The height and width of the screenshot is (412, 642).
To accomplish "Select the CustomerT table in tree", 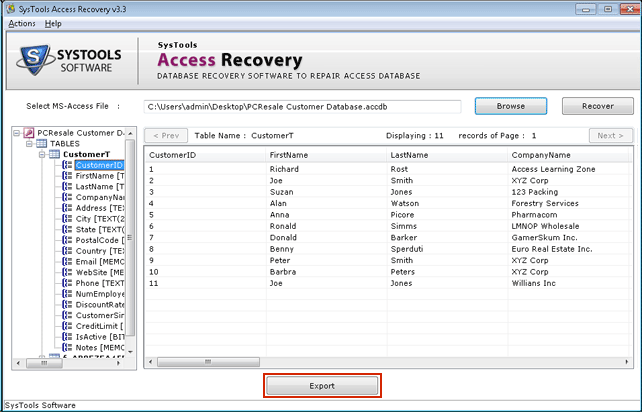I will (86, 154).
